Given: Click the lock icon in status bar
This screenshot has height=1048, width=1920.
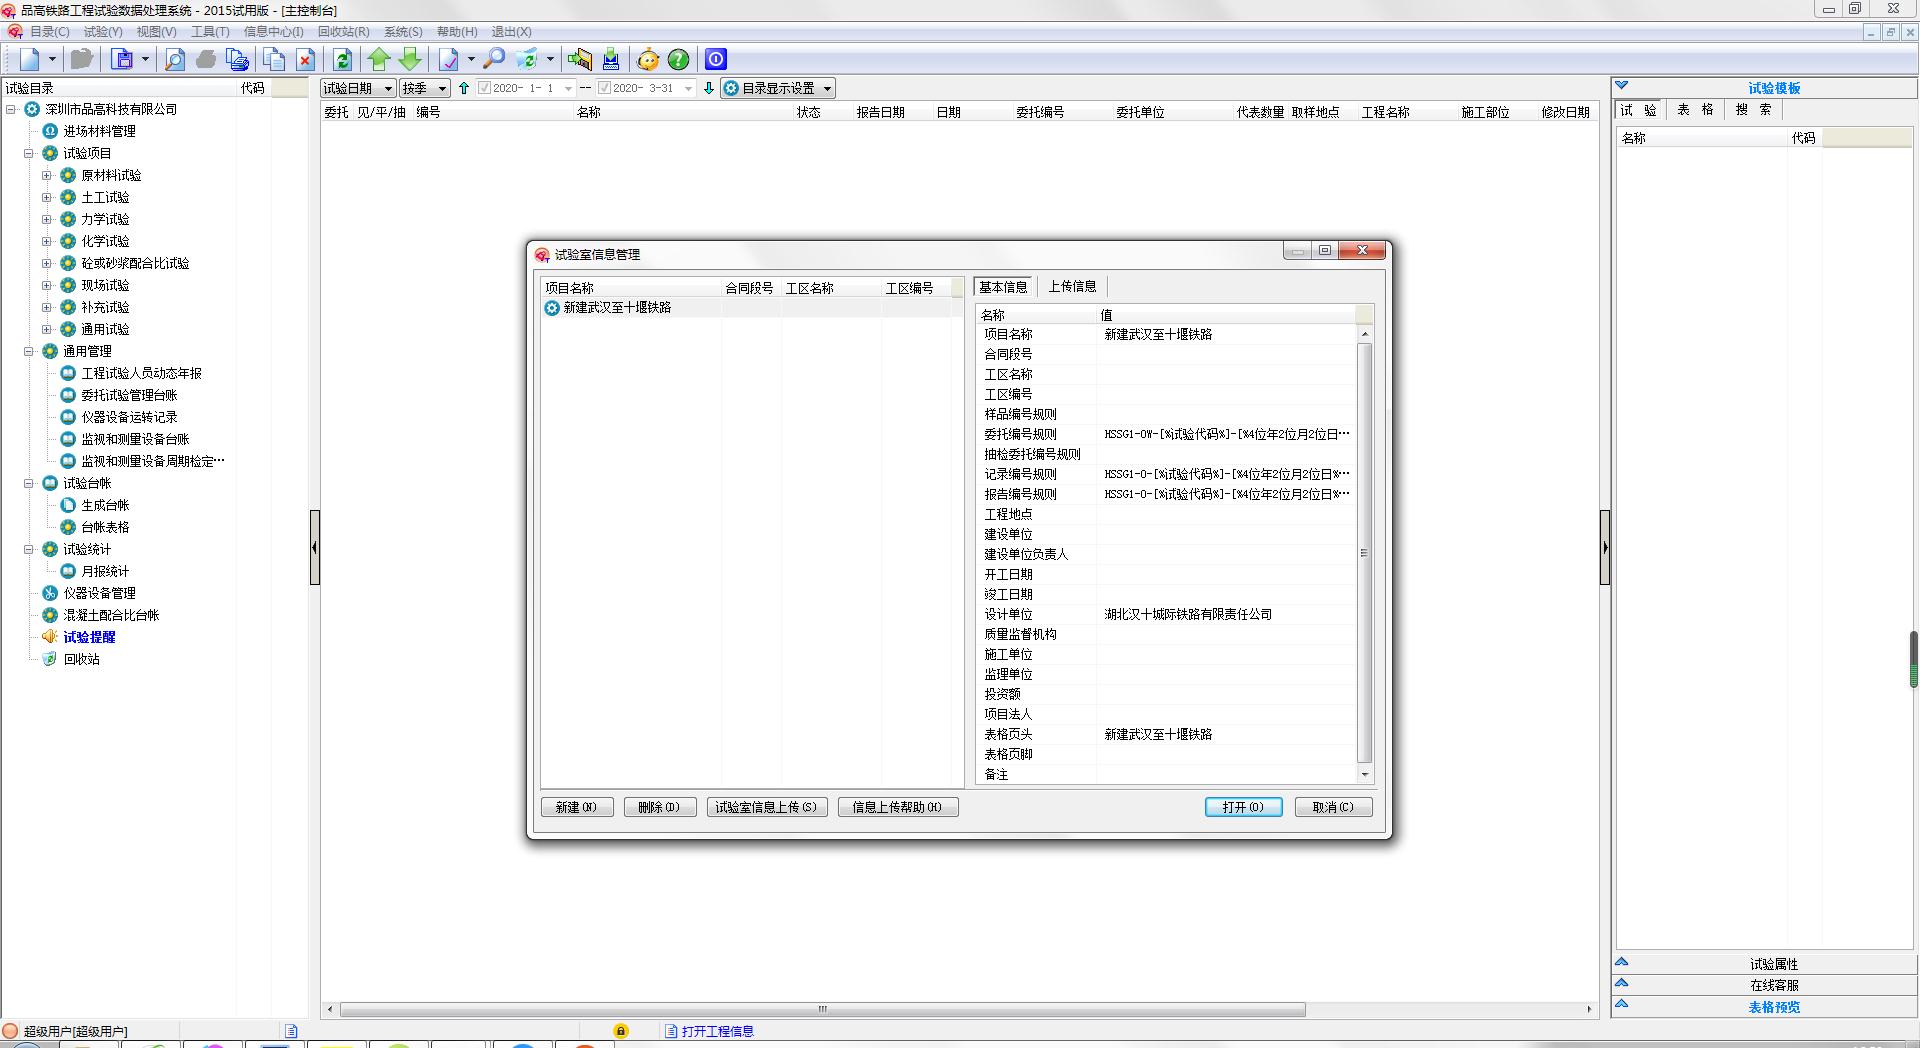Looking at the screenshot, I should pos(621,1031).
